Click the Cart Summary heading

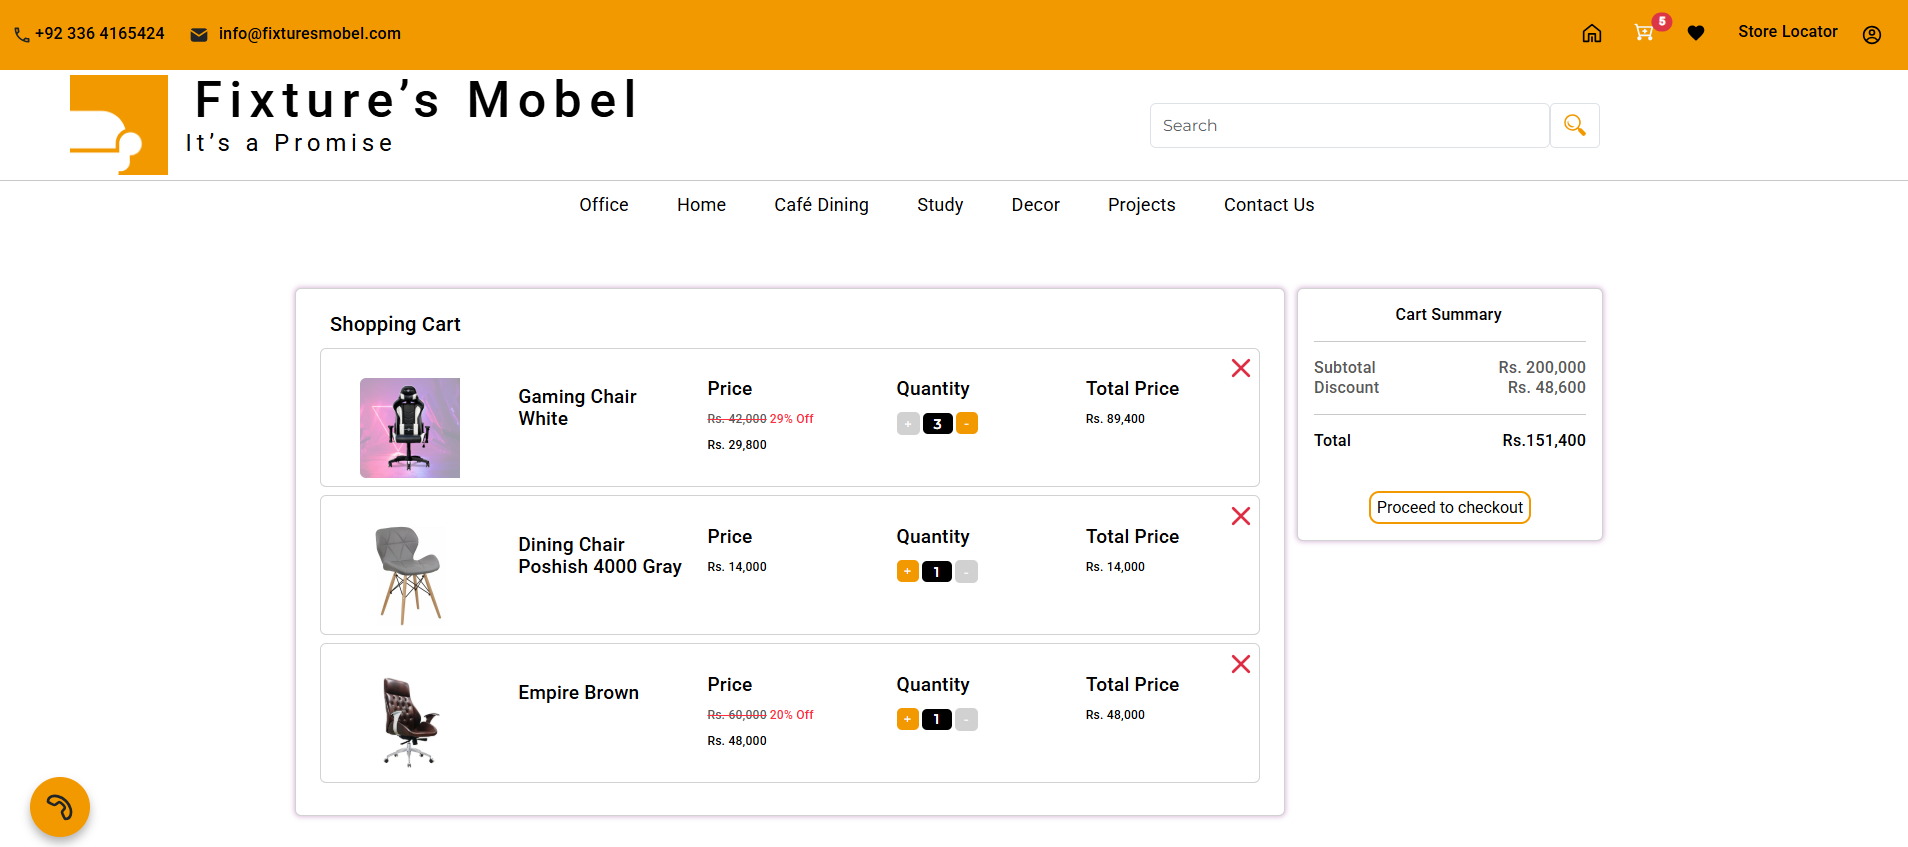(1449, 315)
